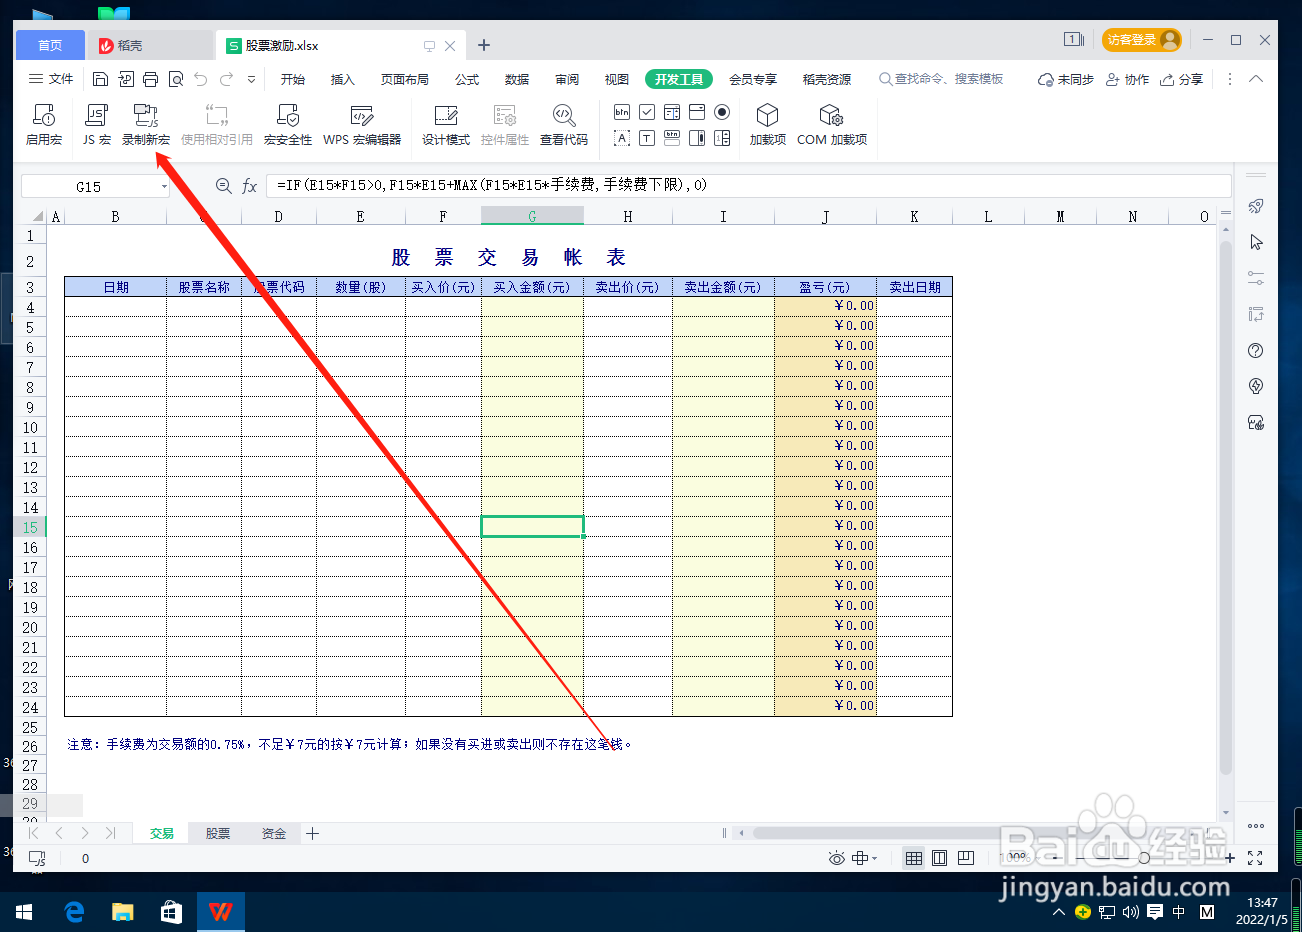Insert an option button control
Image resolution: width=1302 pixels, height=932 pixels.
tap(722, 111)
